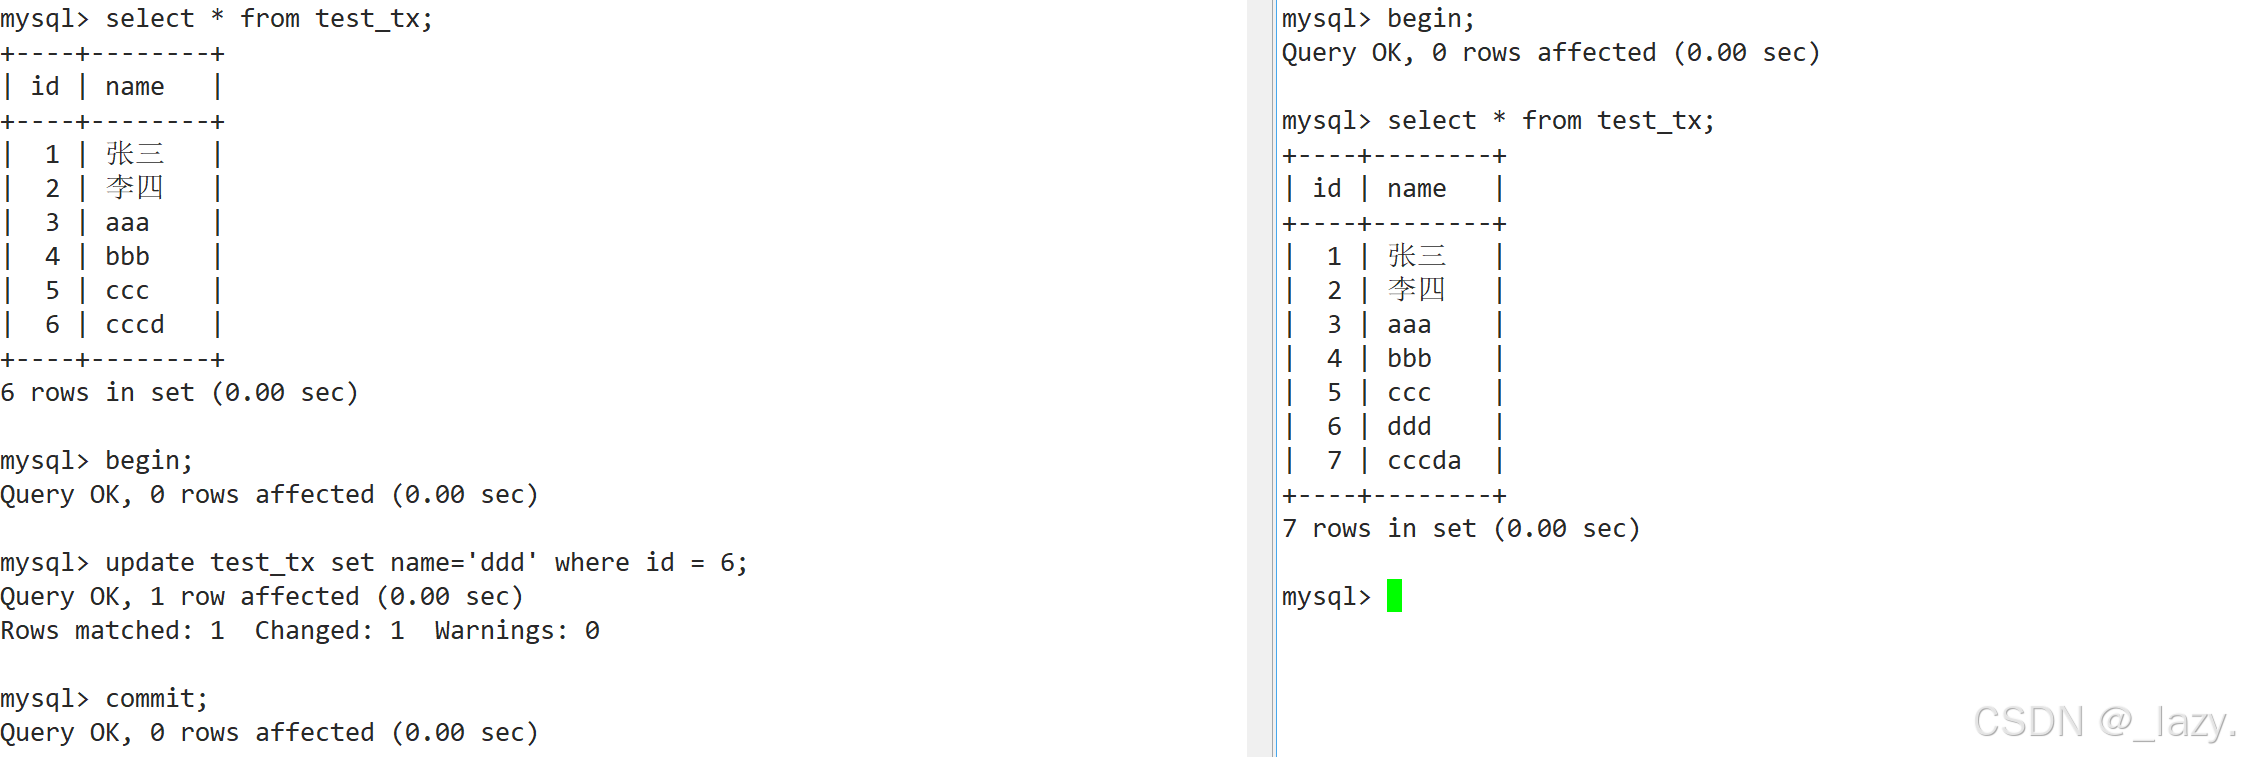Select the row with name 'cccd'

point(112,325)
